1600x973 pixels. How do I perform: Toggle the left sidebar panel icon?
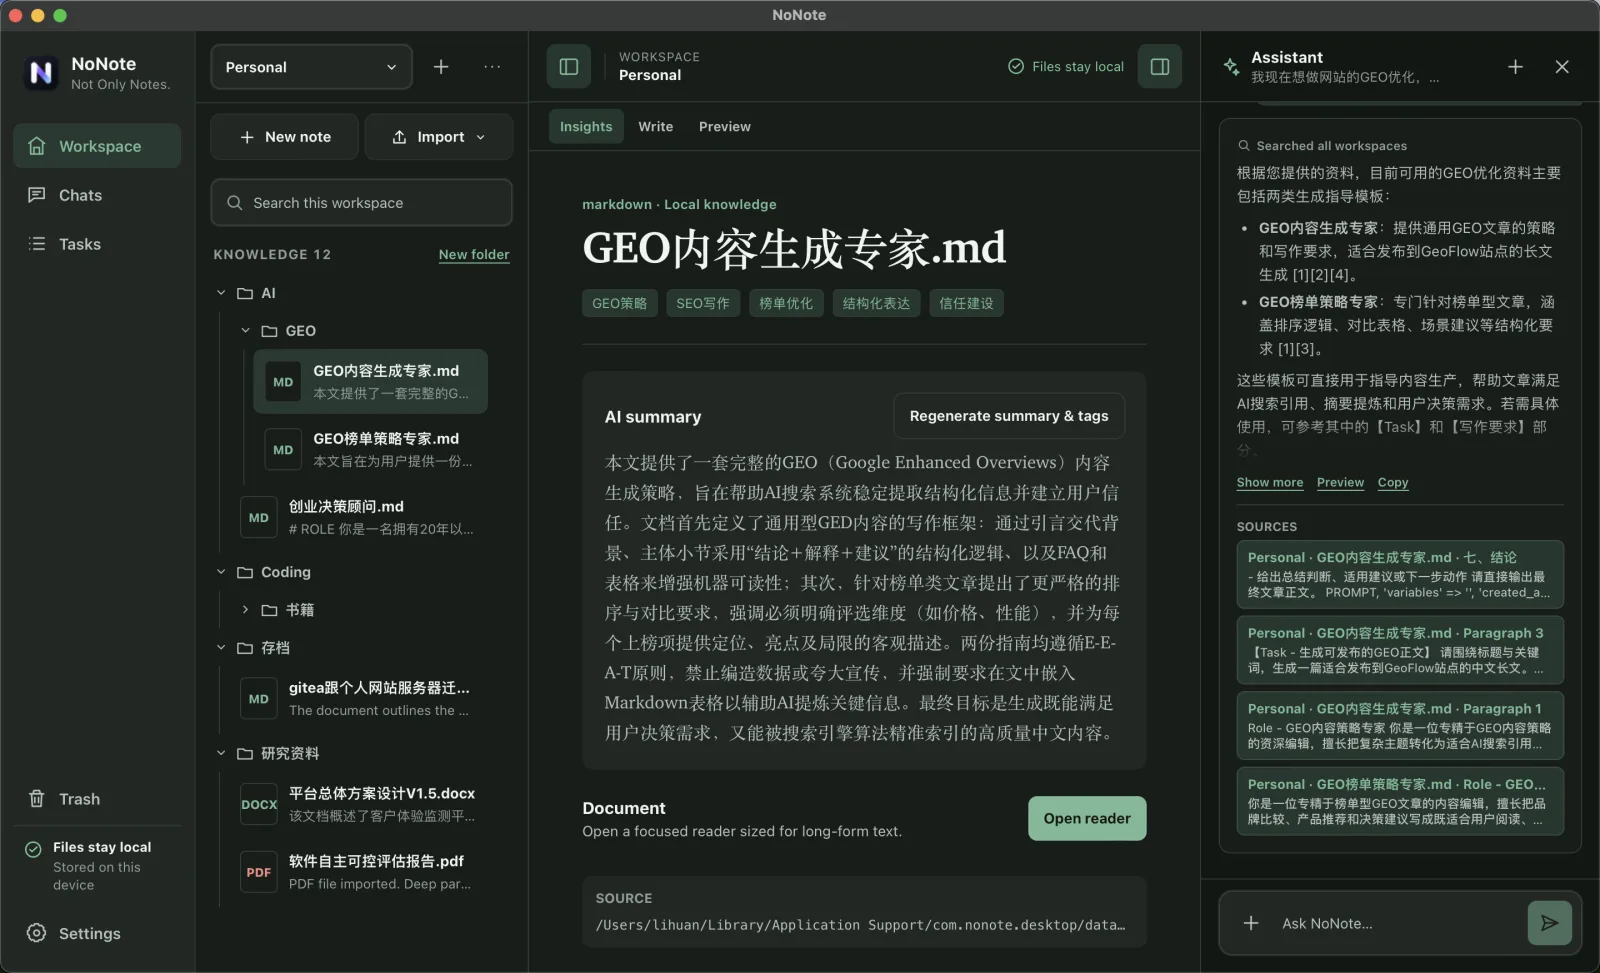point(569,67)
